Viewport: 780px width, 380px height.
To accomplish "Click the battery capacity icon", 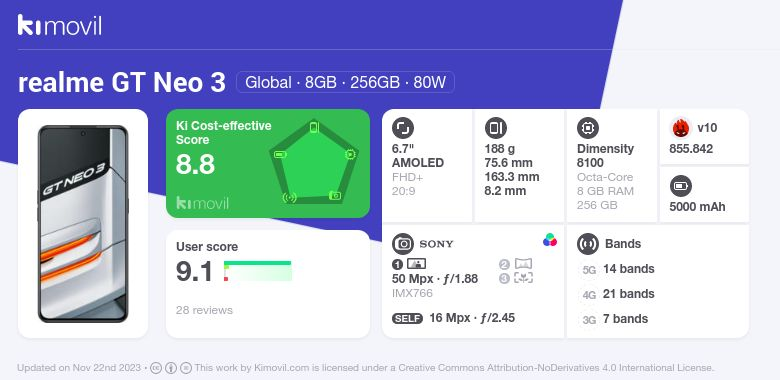I will (x=680, y=187).
